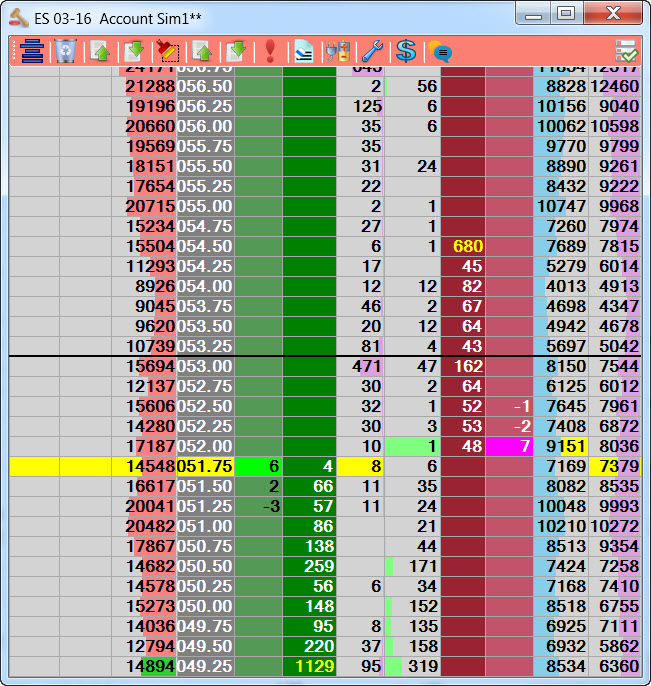The width and height of the screenshot is (651, 686).
Task: Select price cell 056.50
Action: pos(205,86)
